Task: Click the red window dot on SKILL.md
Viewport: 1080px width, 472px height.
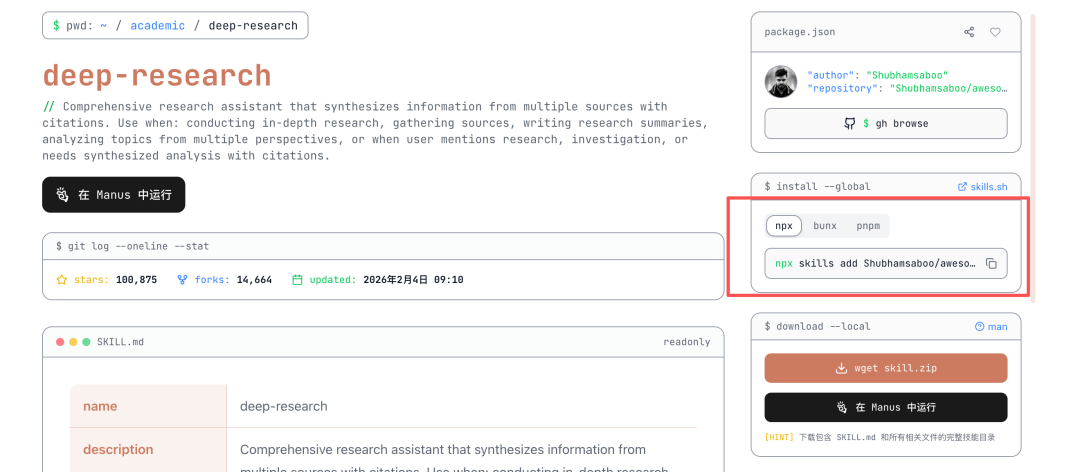Action: pyautogui.click(x=60, y=342)
